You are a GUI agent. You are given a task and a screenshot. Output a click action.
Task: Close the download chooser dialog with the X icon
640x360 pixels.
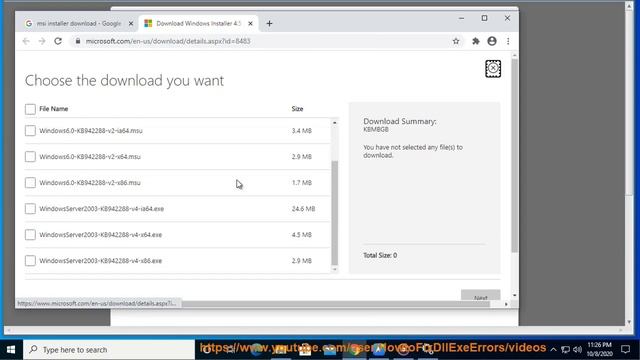pos(493,69)
